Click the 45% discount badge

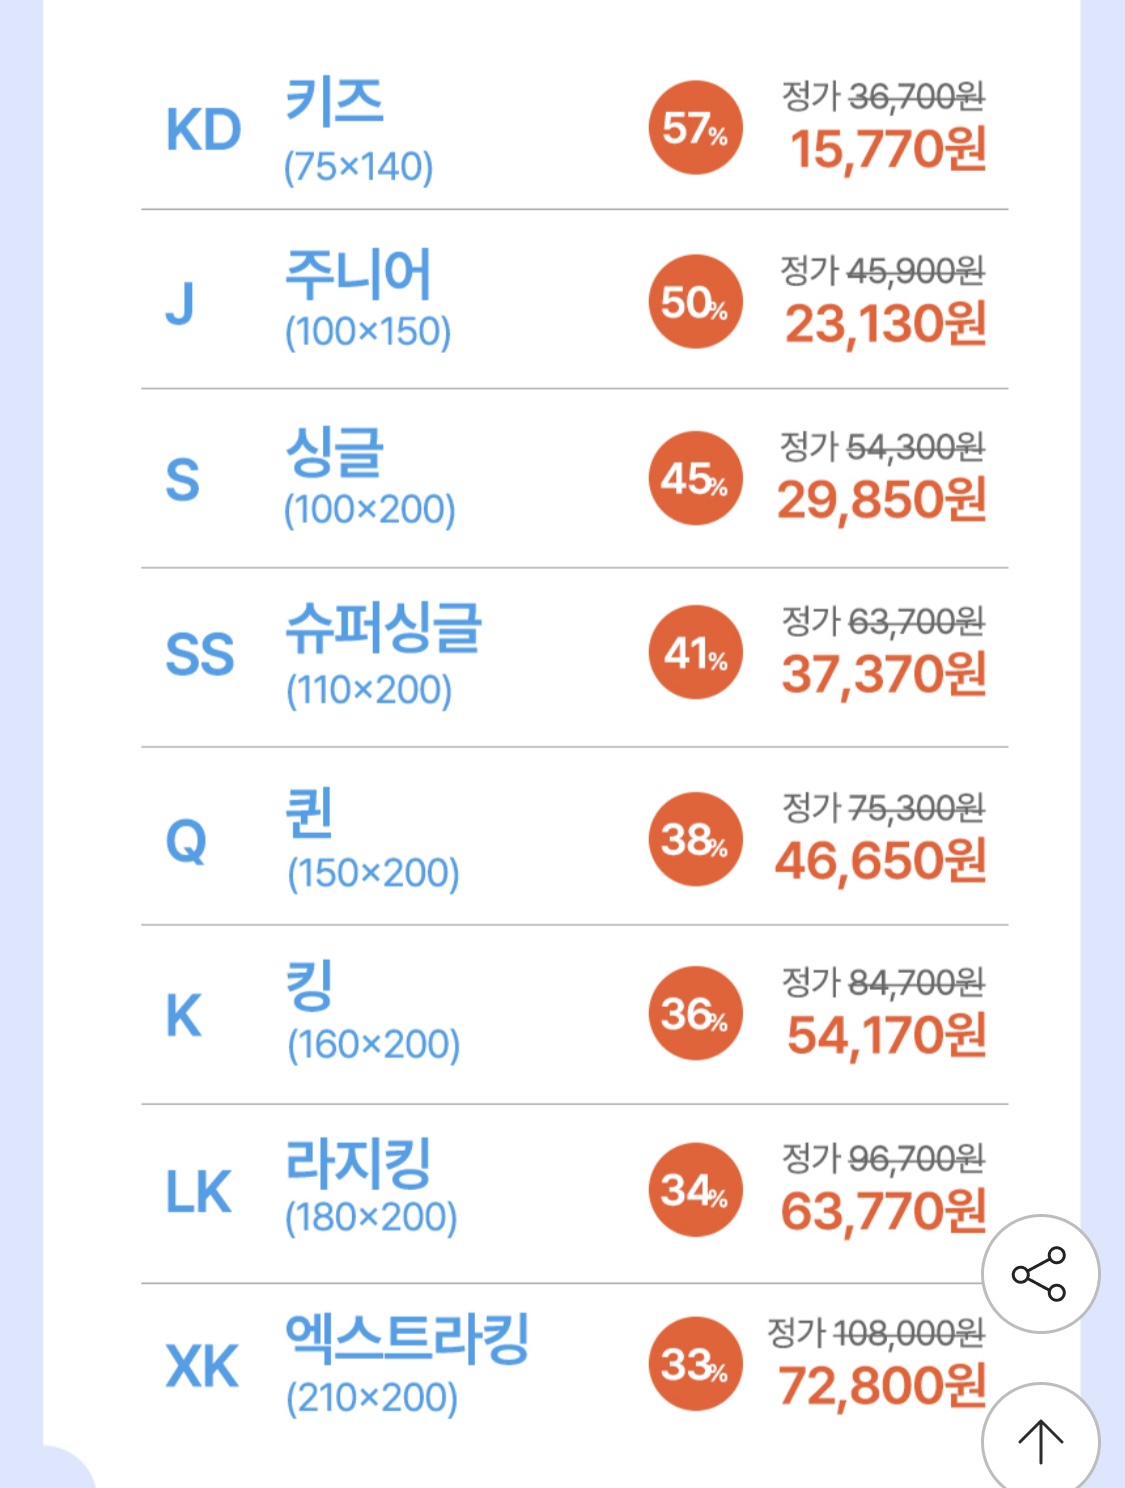click(696, 478)
